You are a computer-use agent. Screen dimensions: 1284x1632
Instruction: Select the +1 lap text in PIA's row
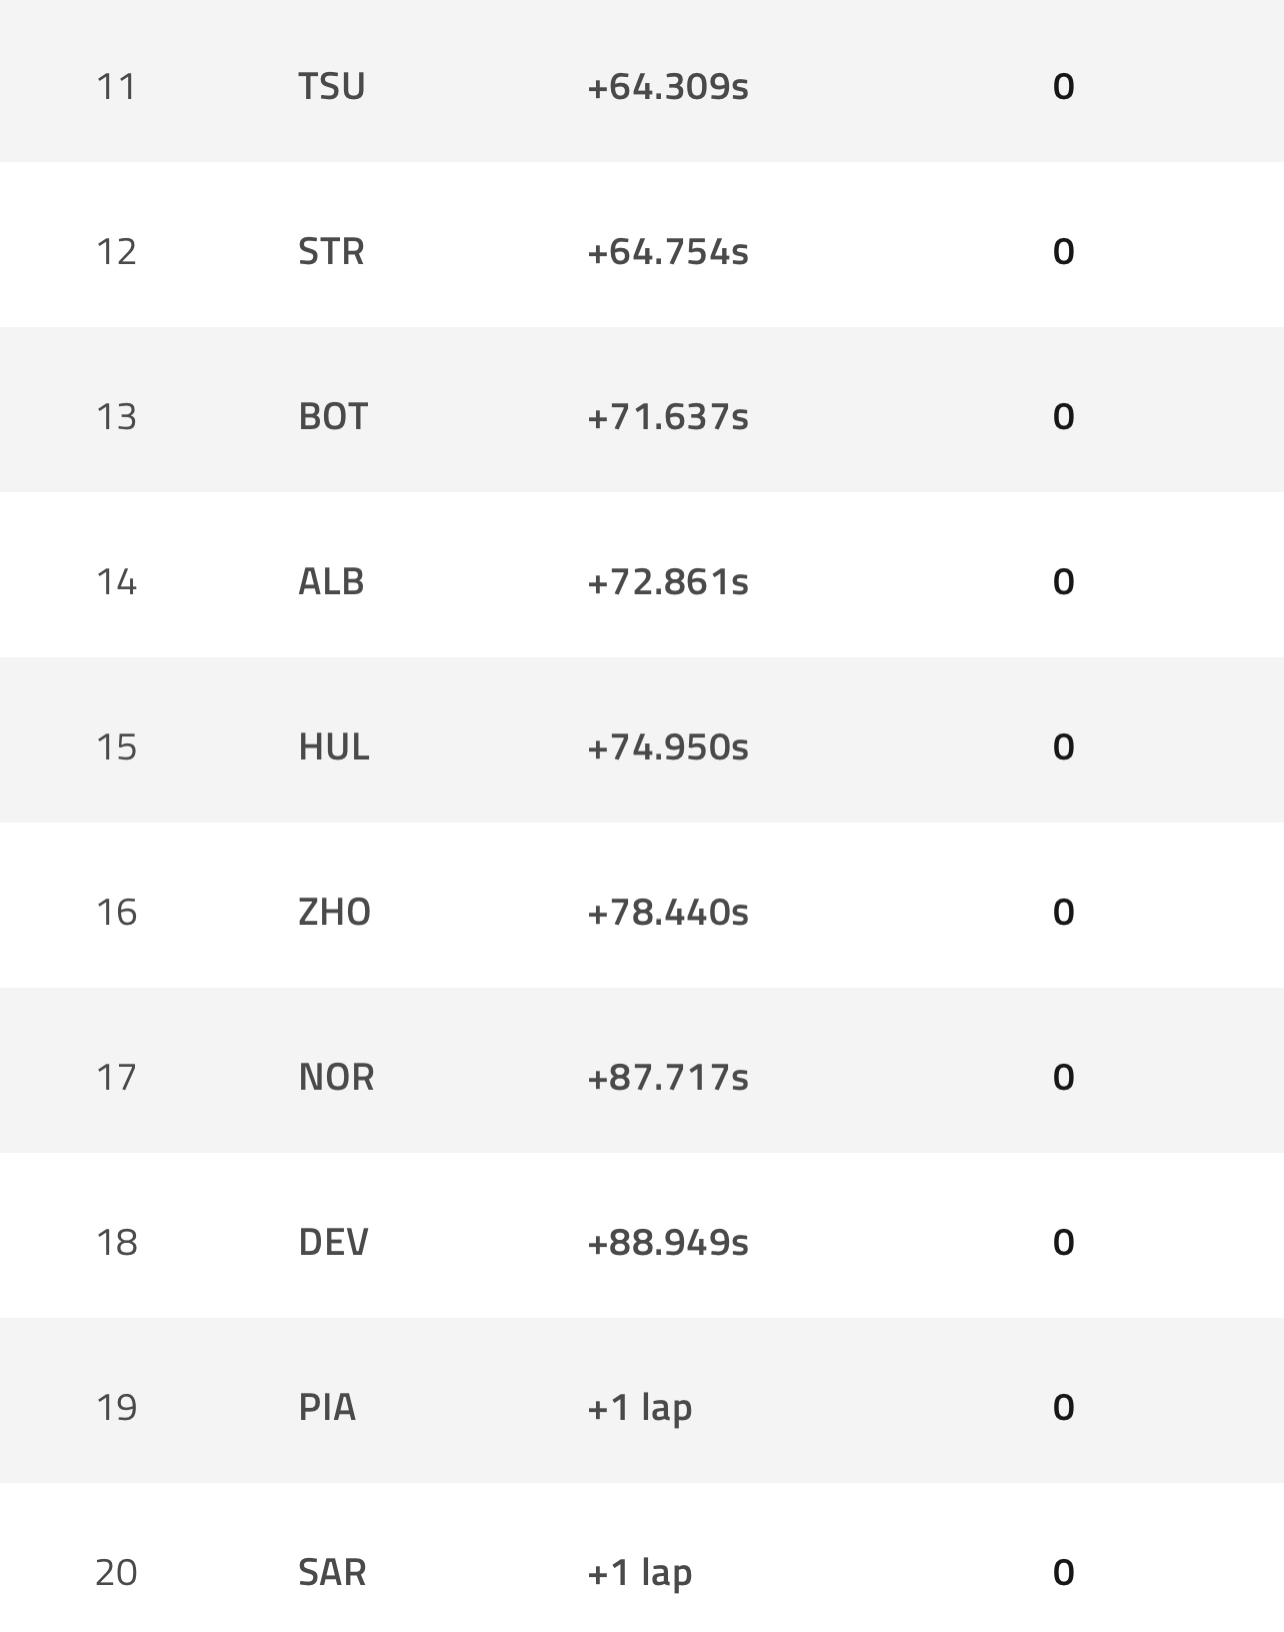coord(640,1407)
